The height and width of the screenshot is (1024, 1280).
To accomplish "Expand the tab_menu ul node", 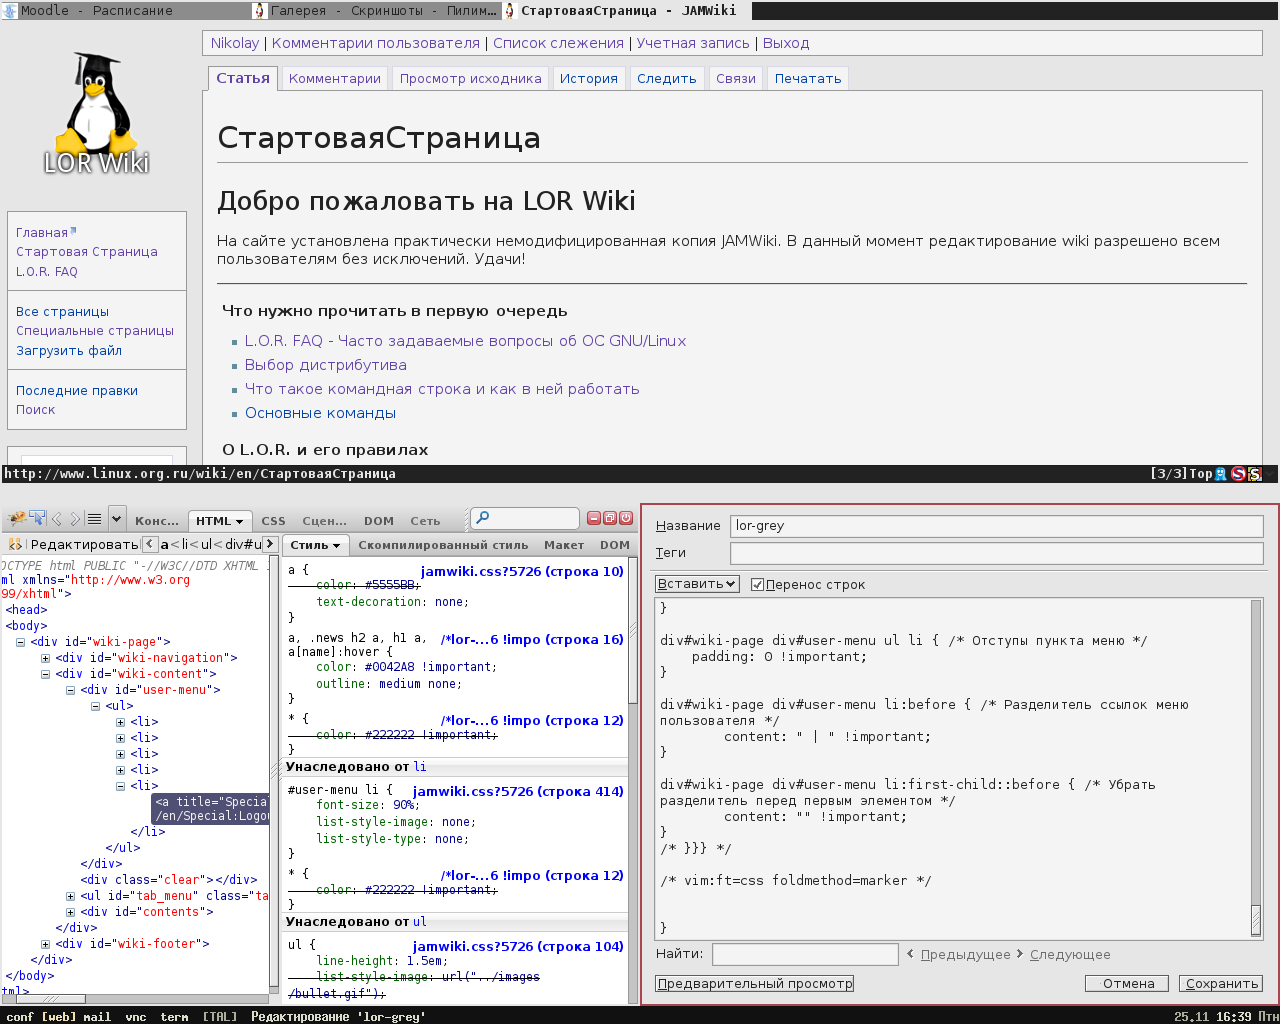I will coord(70,896).
